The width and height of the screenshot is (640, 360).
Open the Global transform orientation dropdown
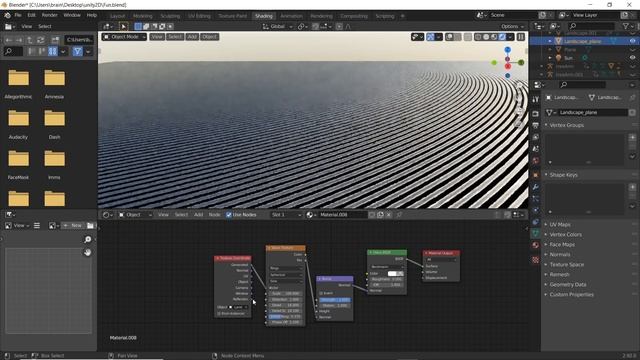tap(278, 27)
